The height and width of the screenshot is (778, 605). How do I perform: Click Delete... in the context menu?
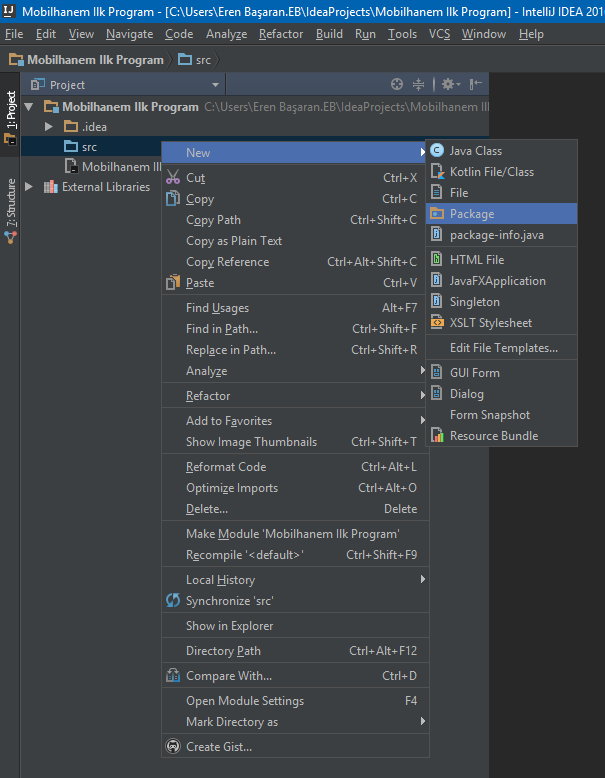295,509
